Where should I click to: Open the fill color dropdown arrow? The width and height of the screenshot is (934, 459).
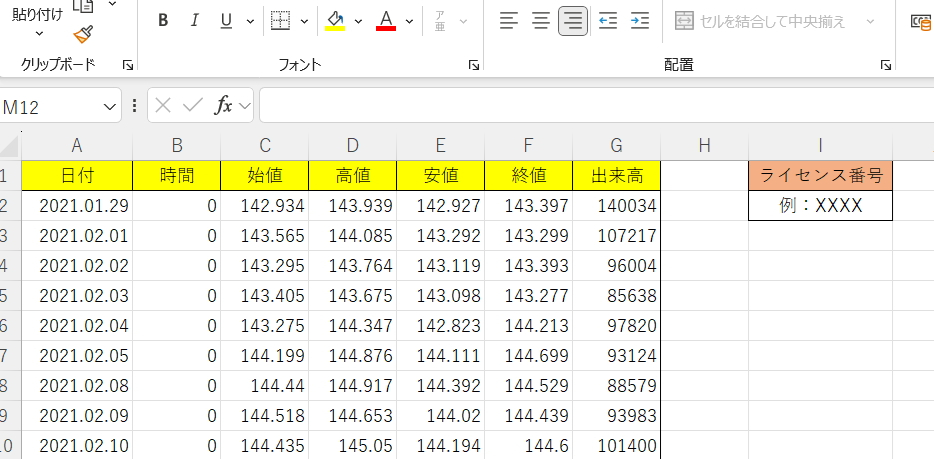click(359, 21)
